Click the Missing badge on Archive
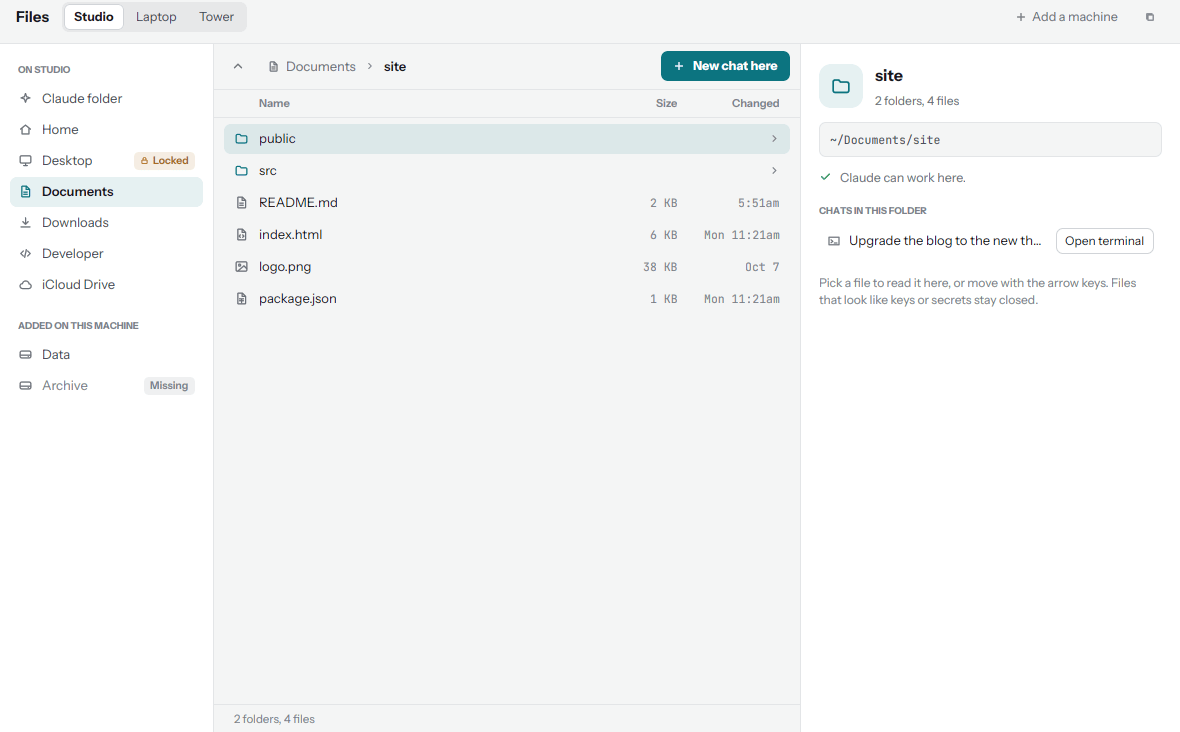Screen dimensions: 1180x732 [169, 385]
